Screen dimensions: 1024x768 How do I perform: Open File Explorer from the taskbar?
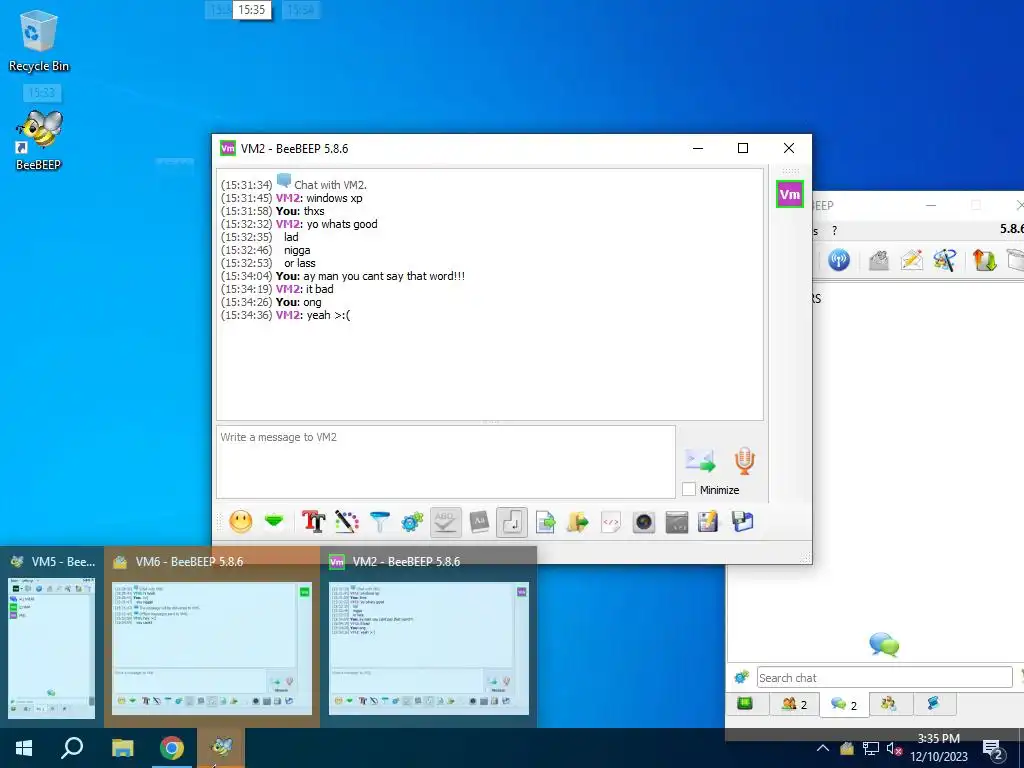[122, 748]
